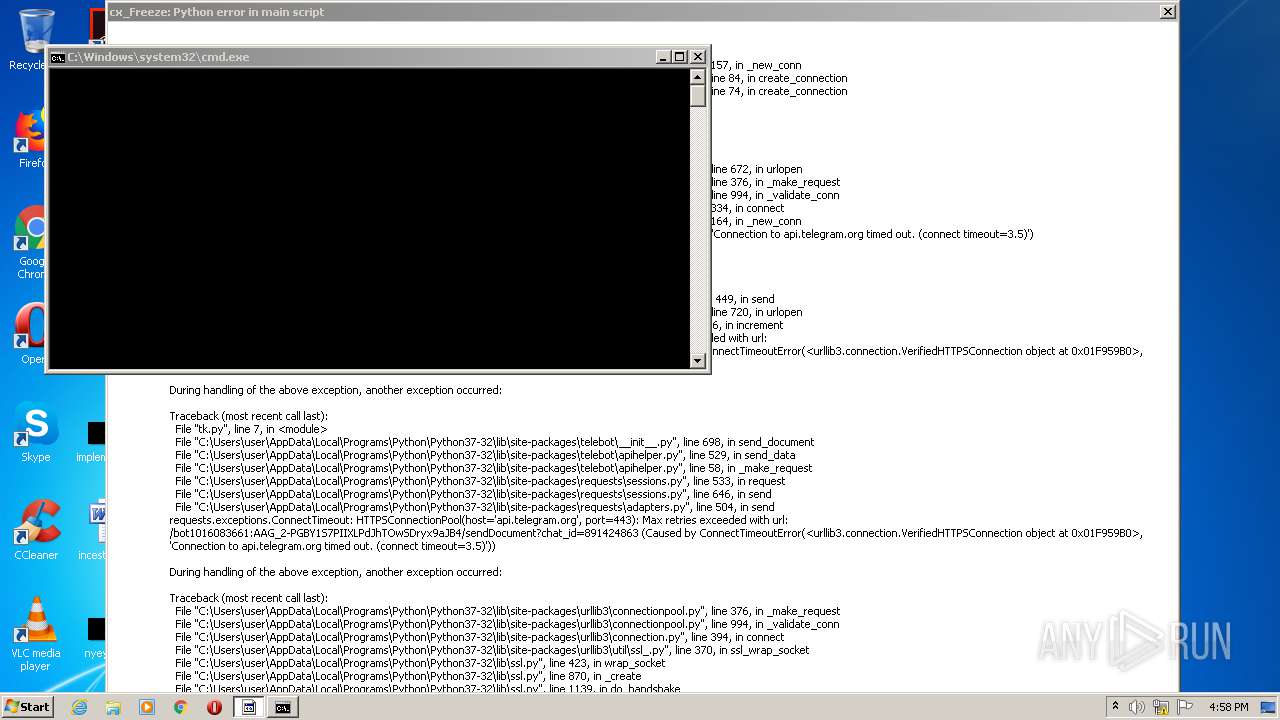Click the 'line 533, in request' sessions.py line
The image size is (1280, 720).
480,481
